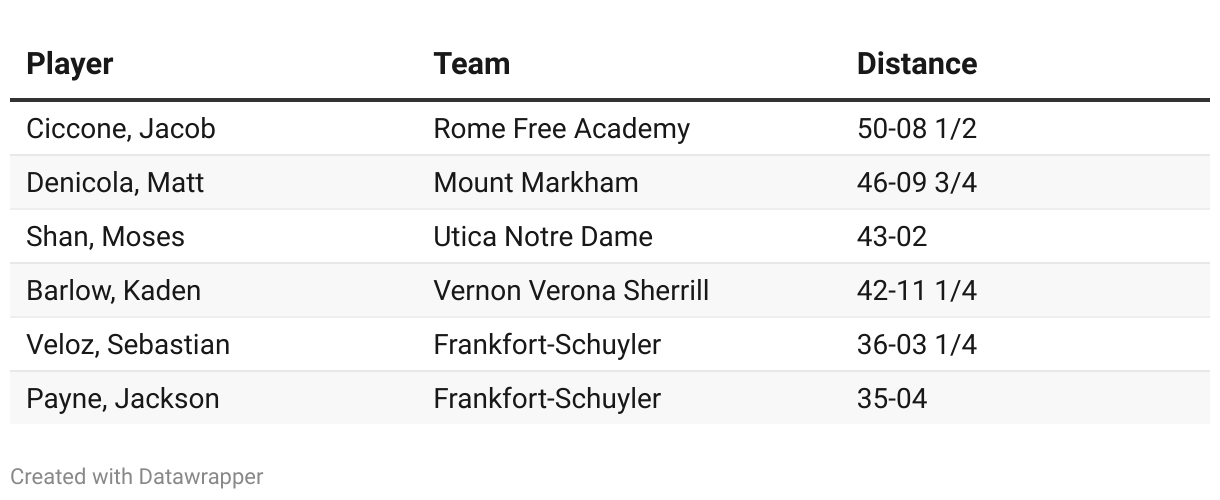Viewport: 1220px width, 500px height.
Task: Click the Distance column header
Action: click(x=917, y=64)
